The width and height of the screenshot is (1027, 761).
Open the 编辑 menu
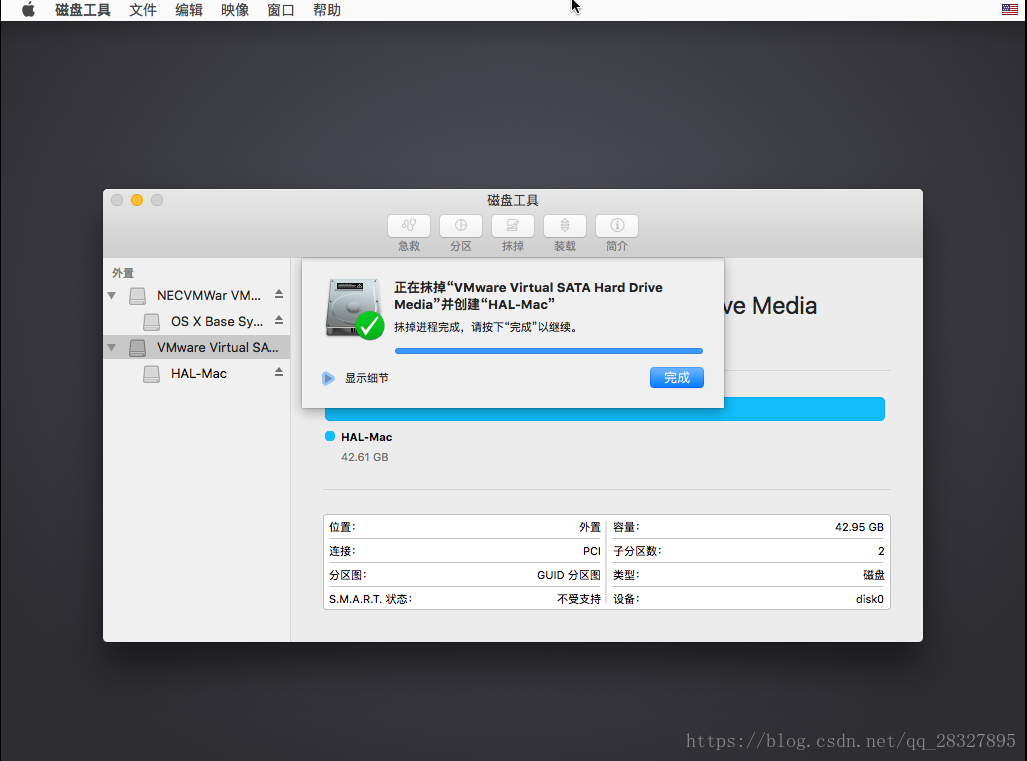tap(189, 10)
